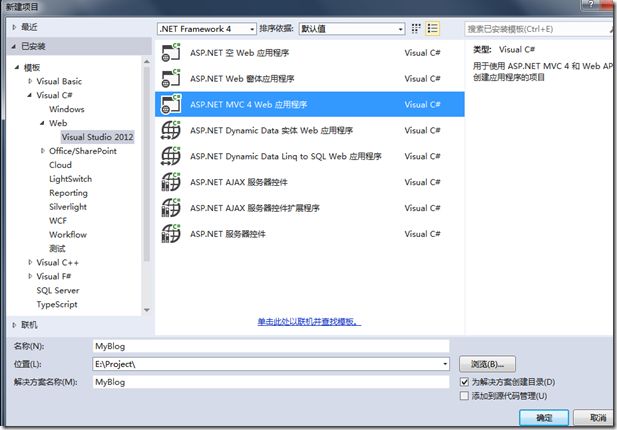Image resolution: width=617 pixels, height=430 pixels.
Task: Select the Cloud template category
Action: pyautogui.click(x=60, y=165)
